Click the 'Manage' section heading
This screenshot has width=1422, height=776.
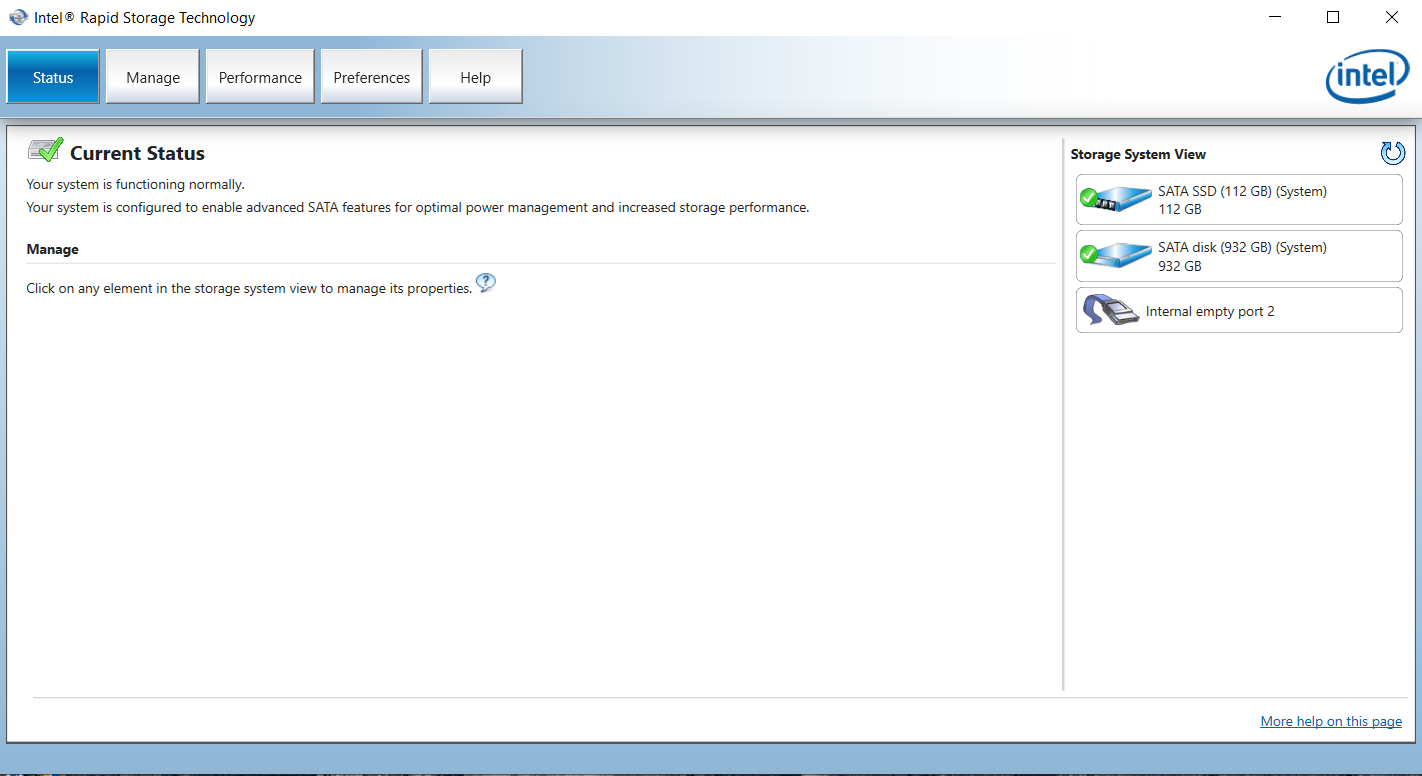[52, 249]
